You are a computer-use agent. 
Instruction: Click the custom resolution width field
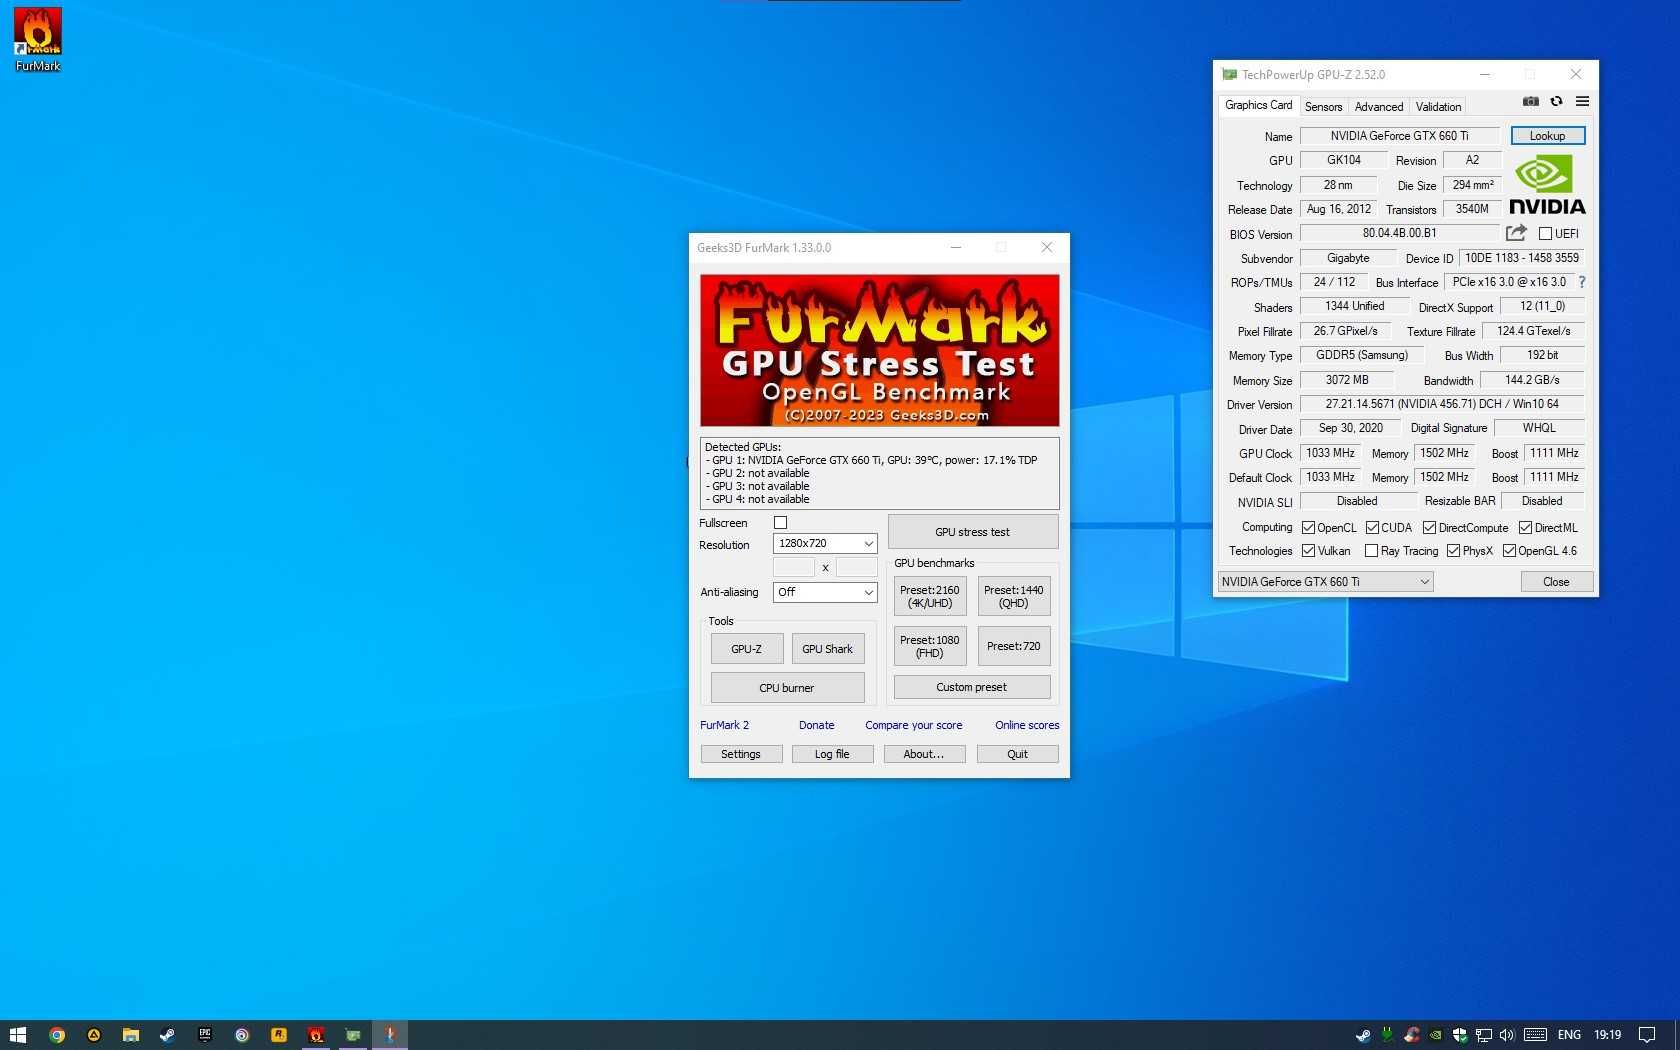[x=794, y=568]
